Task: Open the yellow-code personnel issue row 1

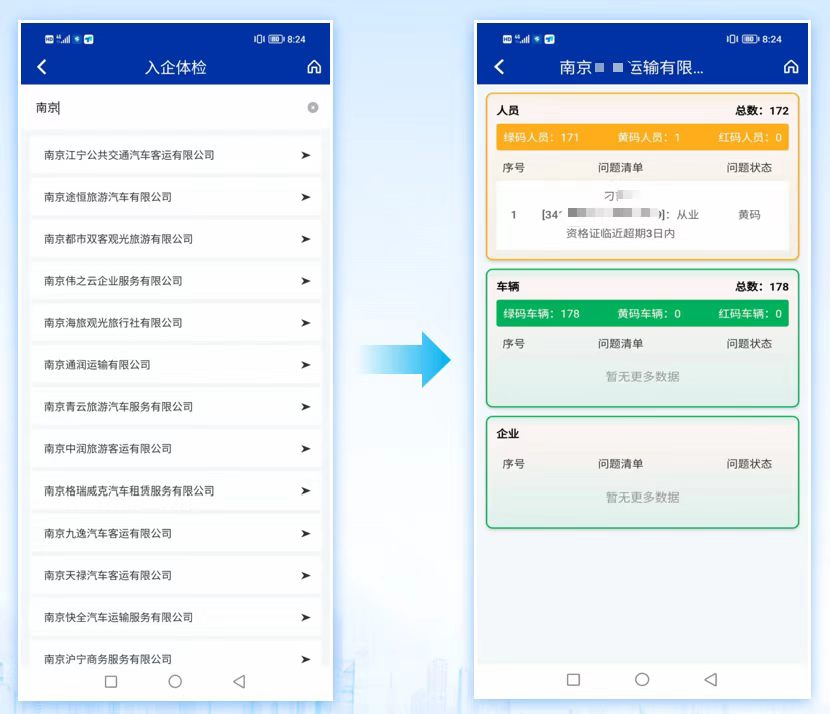Action: [x=642, y=215]
